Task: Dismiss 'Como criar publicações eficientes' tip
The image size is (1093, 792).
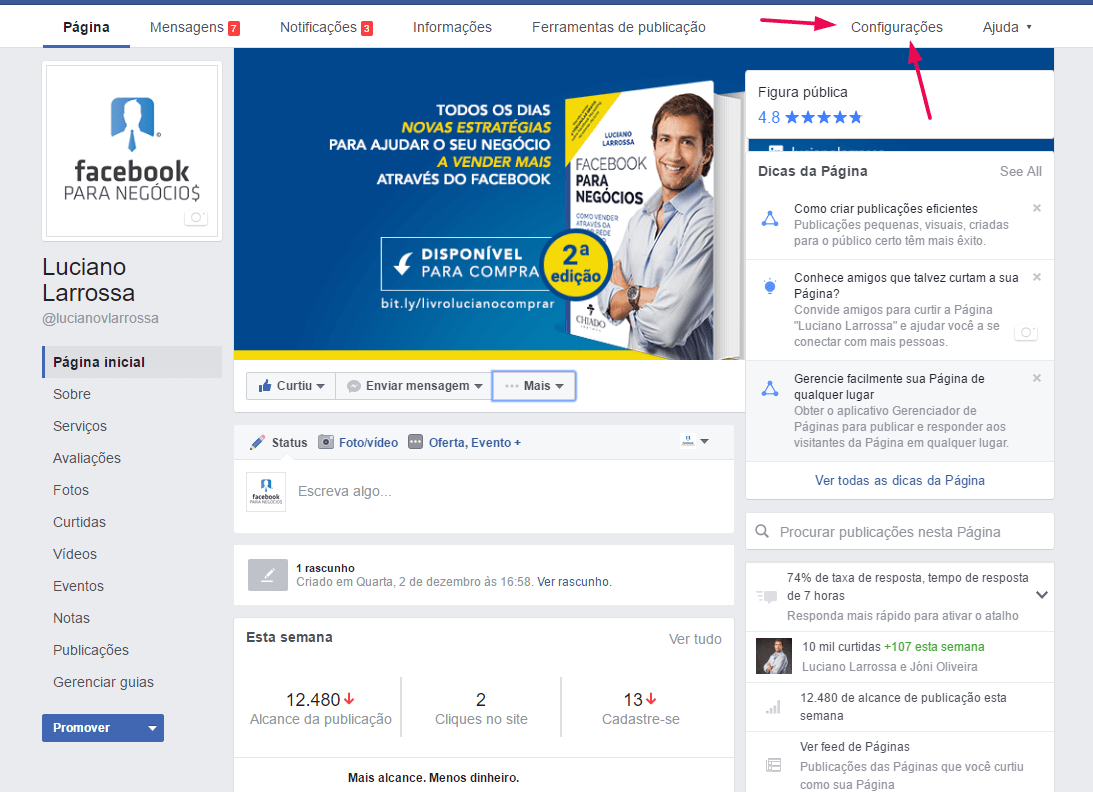Action: point(1037,208)
